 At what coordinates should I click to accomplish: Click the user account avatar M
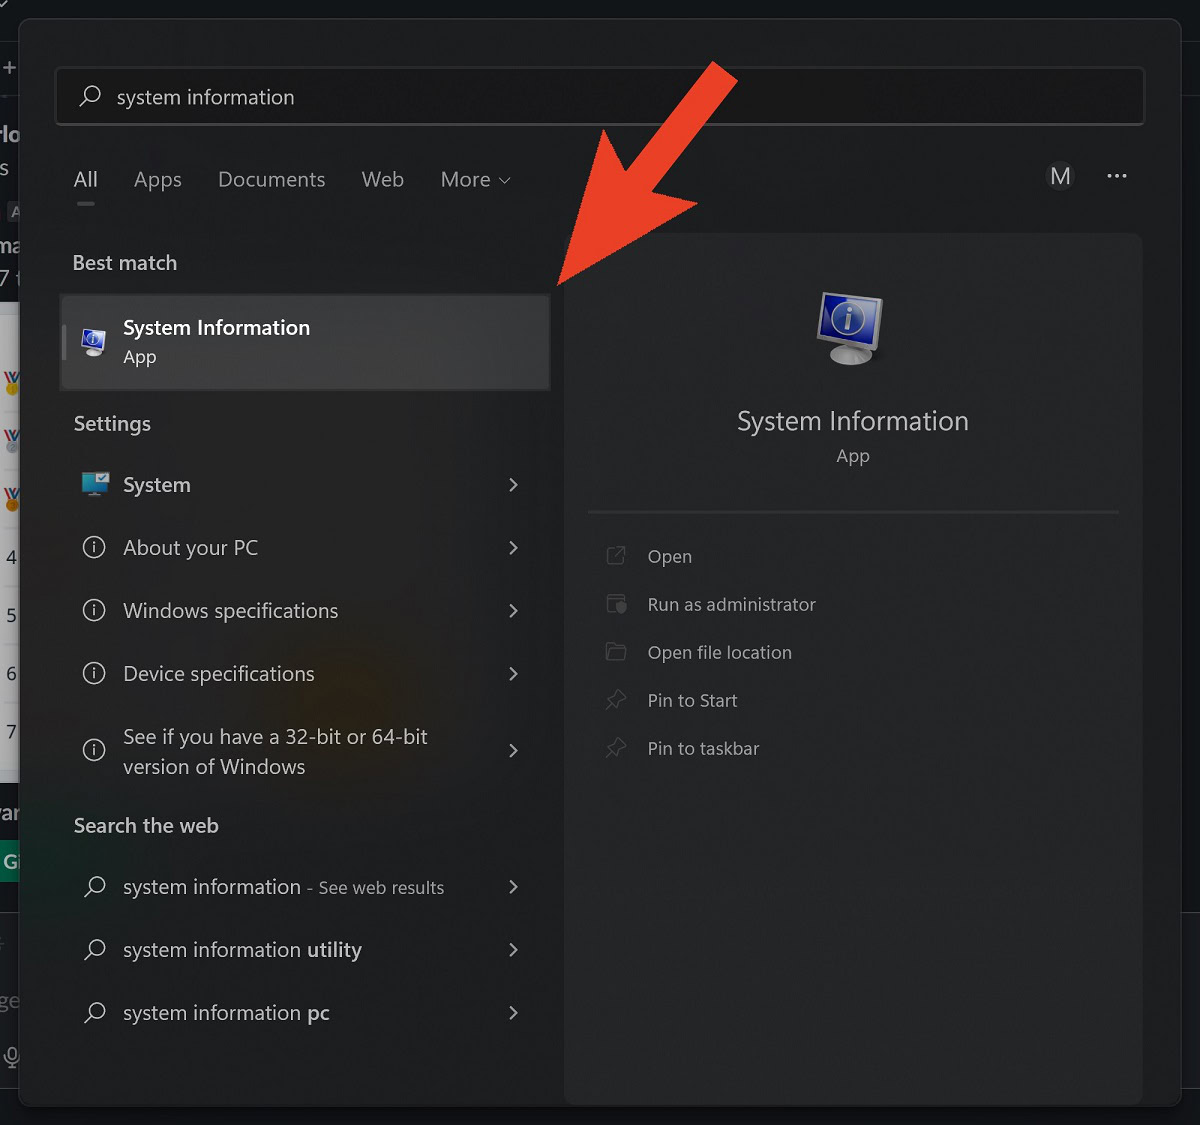coord(1060,177)
